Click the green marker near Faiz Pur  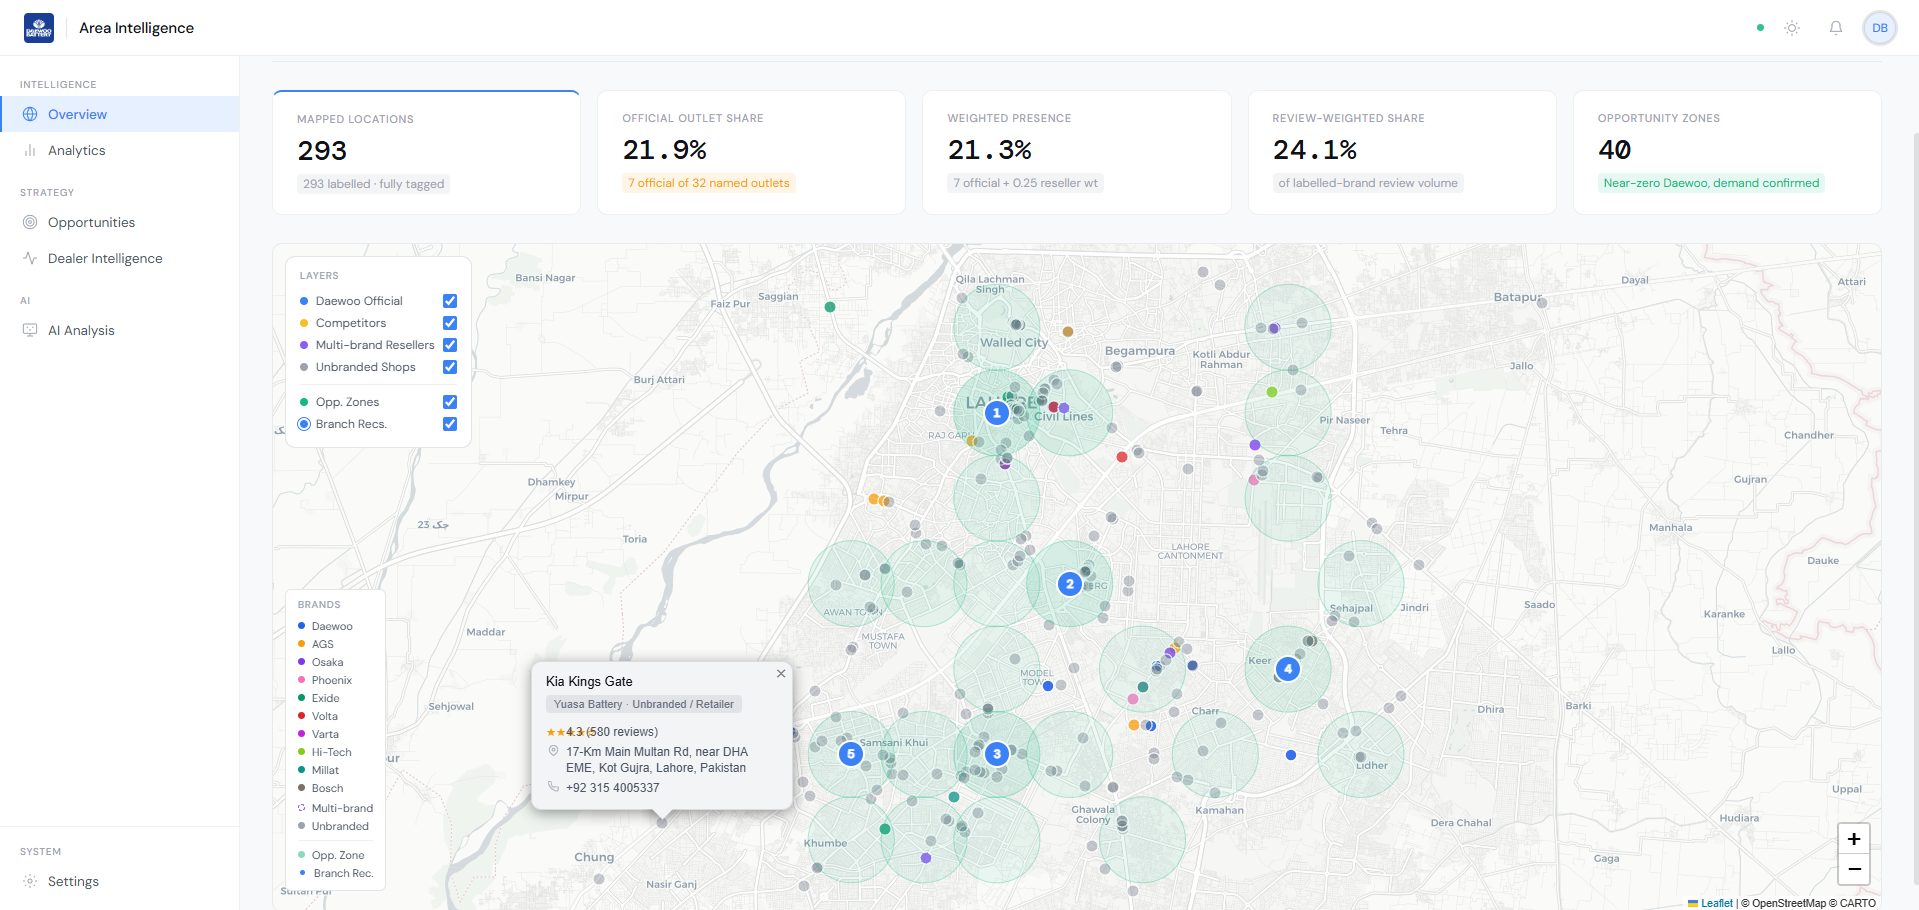click(x=830, y=307)
